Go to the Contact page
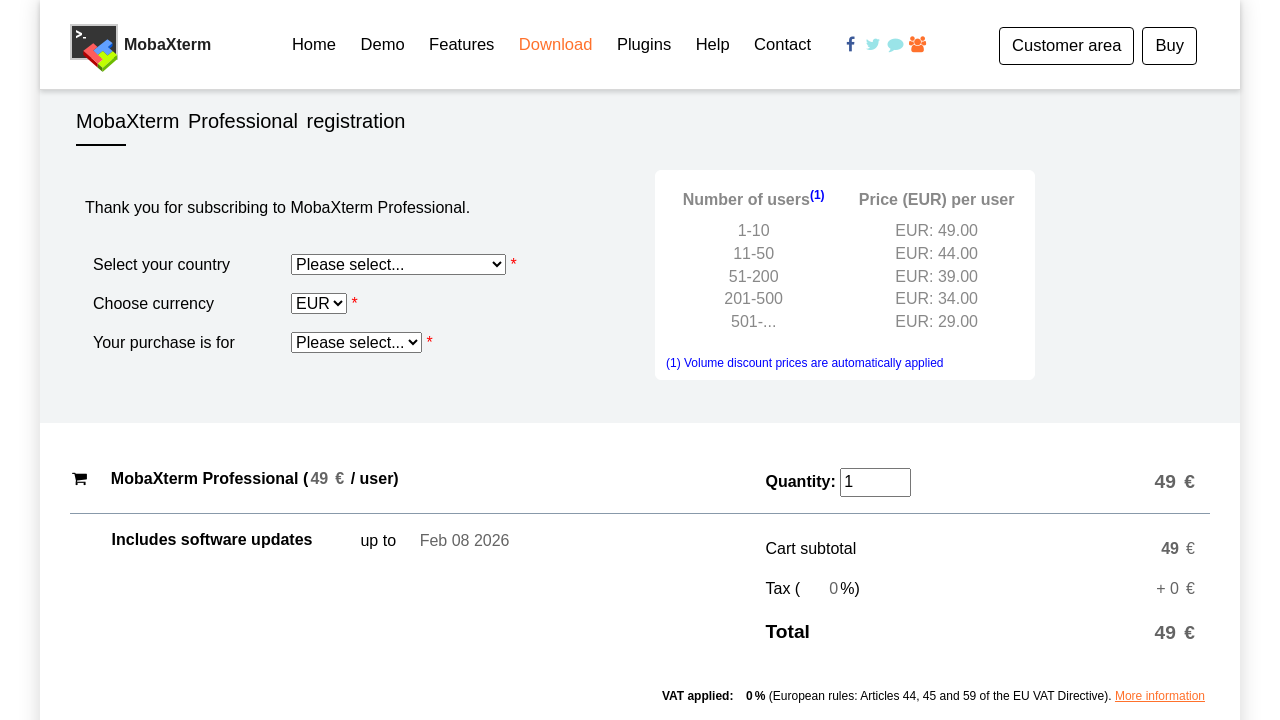This screenshot has width=1280, height=720. point(782,45)
